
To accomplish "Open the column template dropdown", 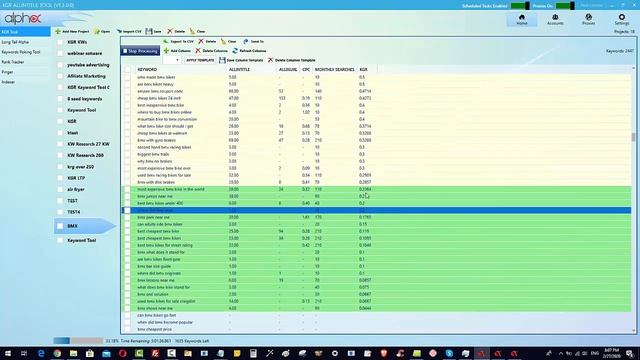I will (172, 60).
